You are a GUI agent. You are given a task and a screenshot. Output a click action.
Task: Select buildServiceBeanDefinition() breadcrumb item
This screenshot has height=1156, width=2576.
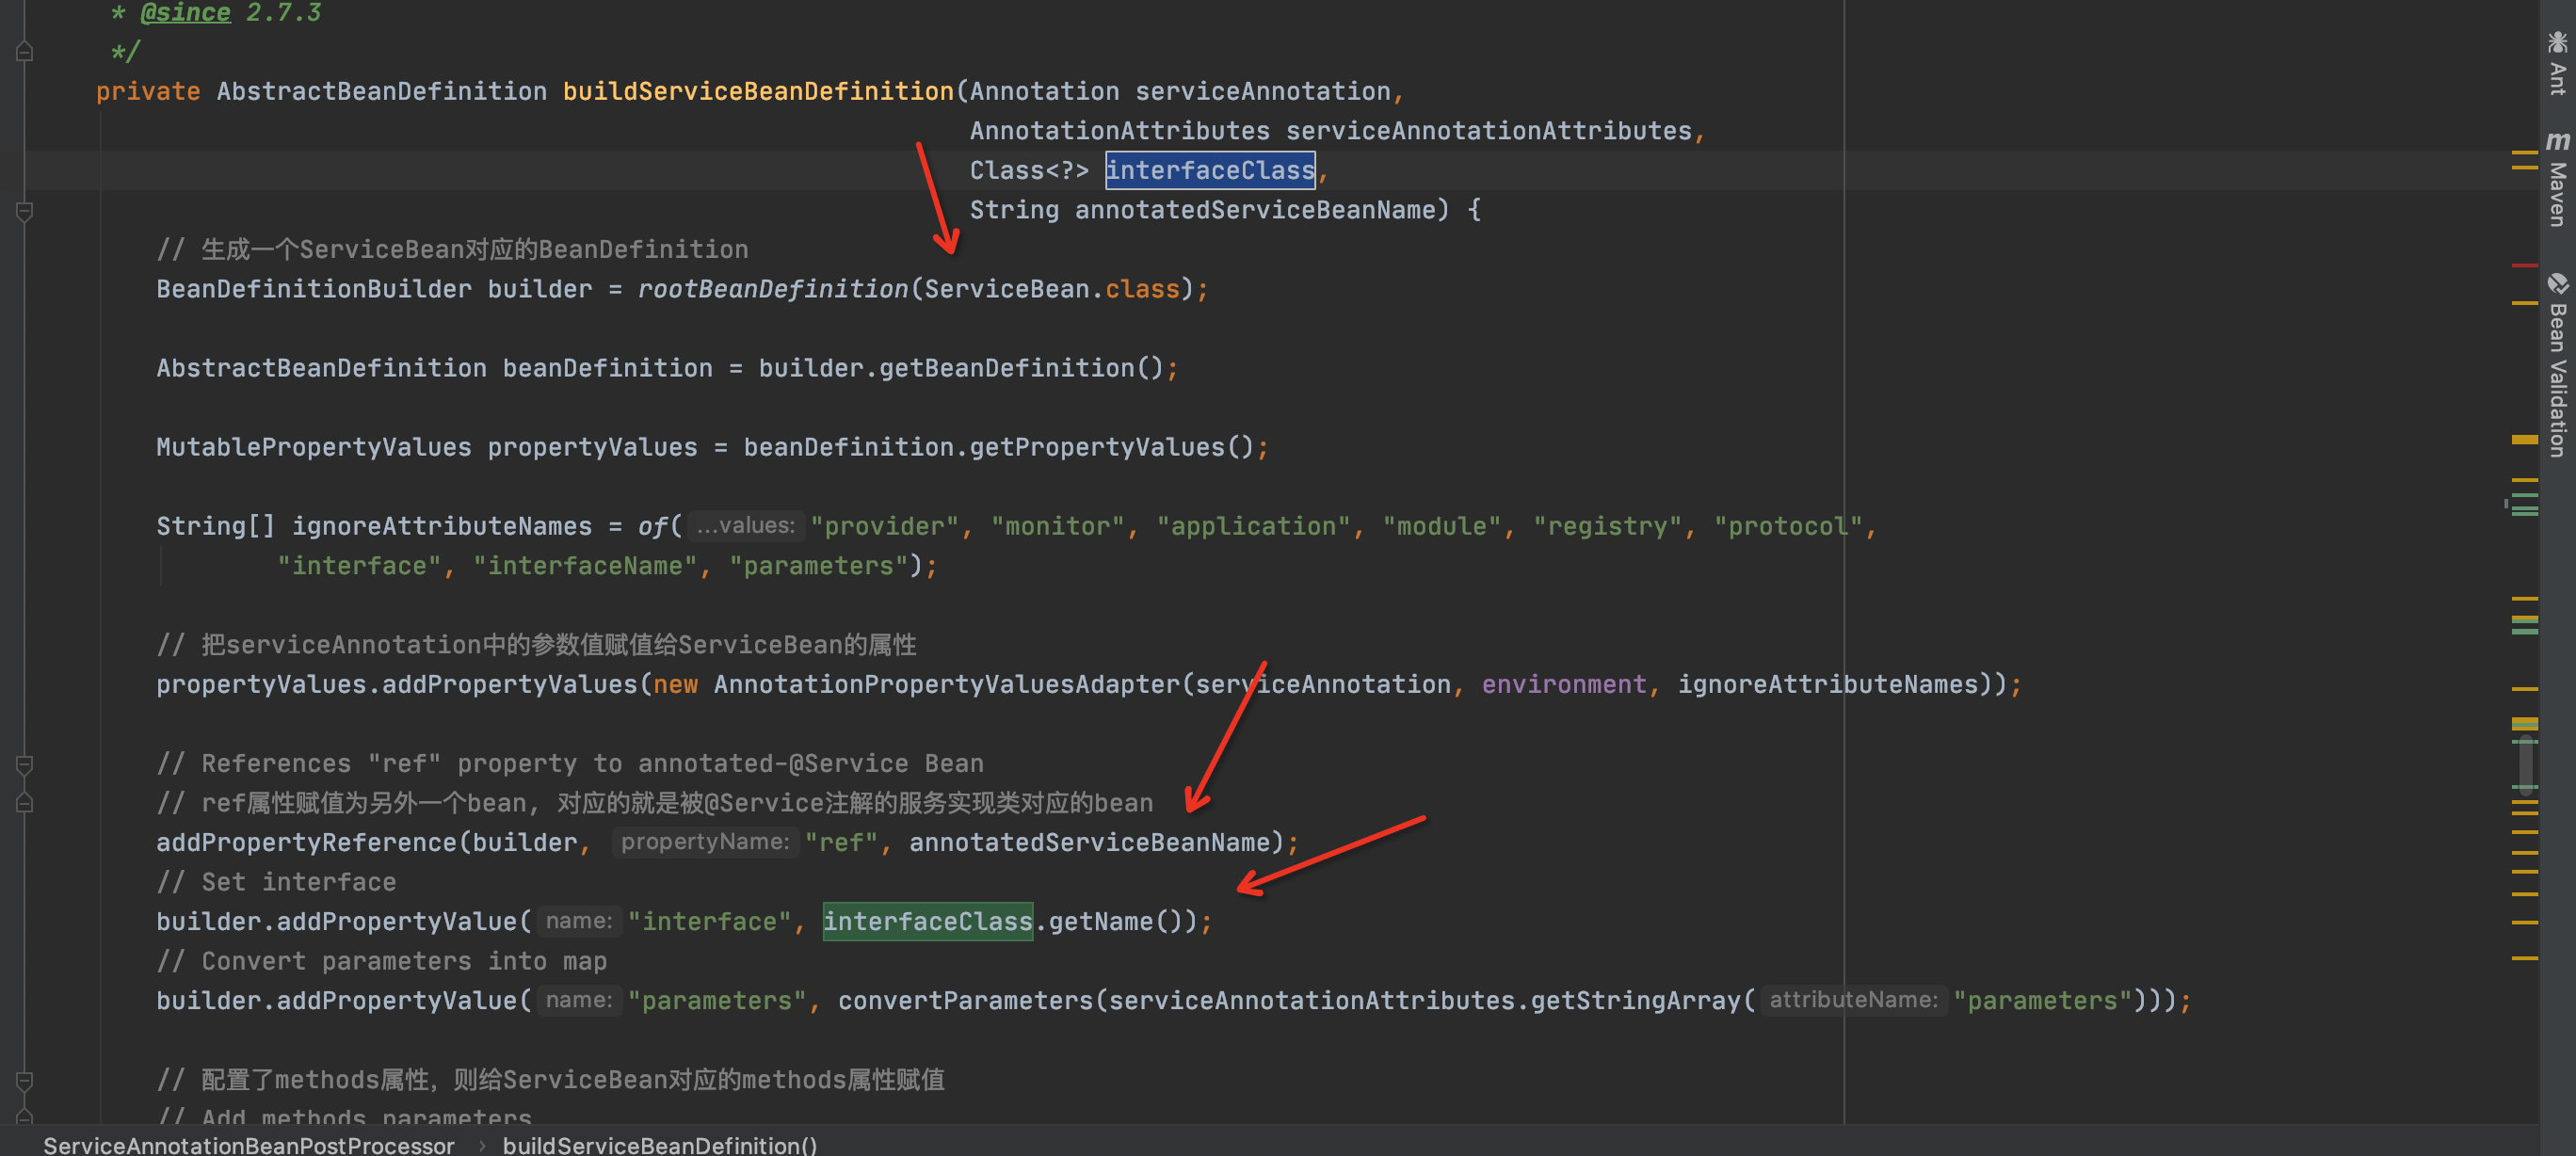click(x=659, y=1145)
